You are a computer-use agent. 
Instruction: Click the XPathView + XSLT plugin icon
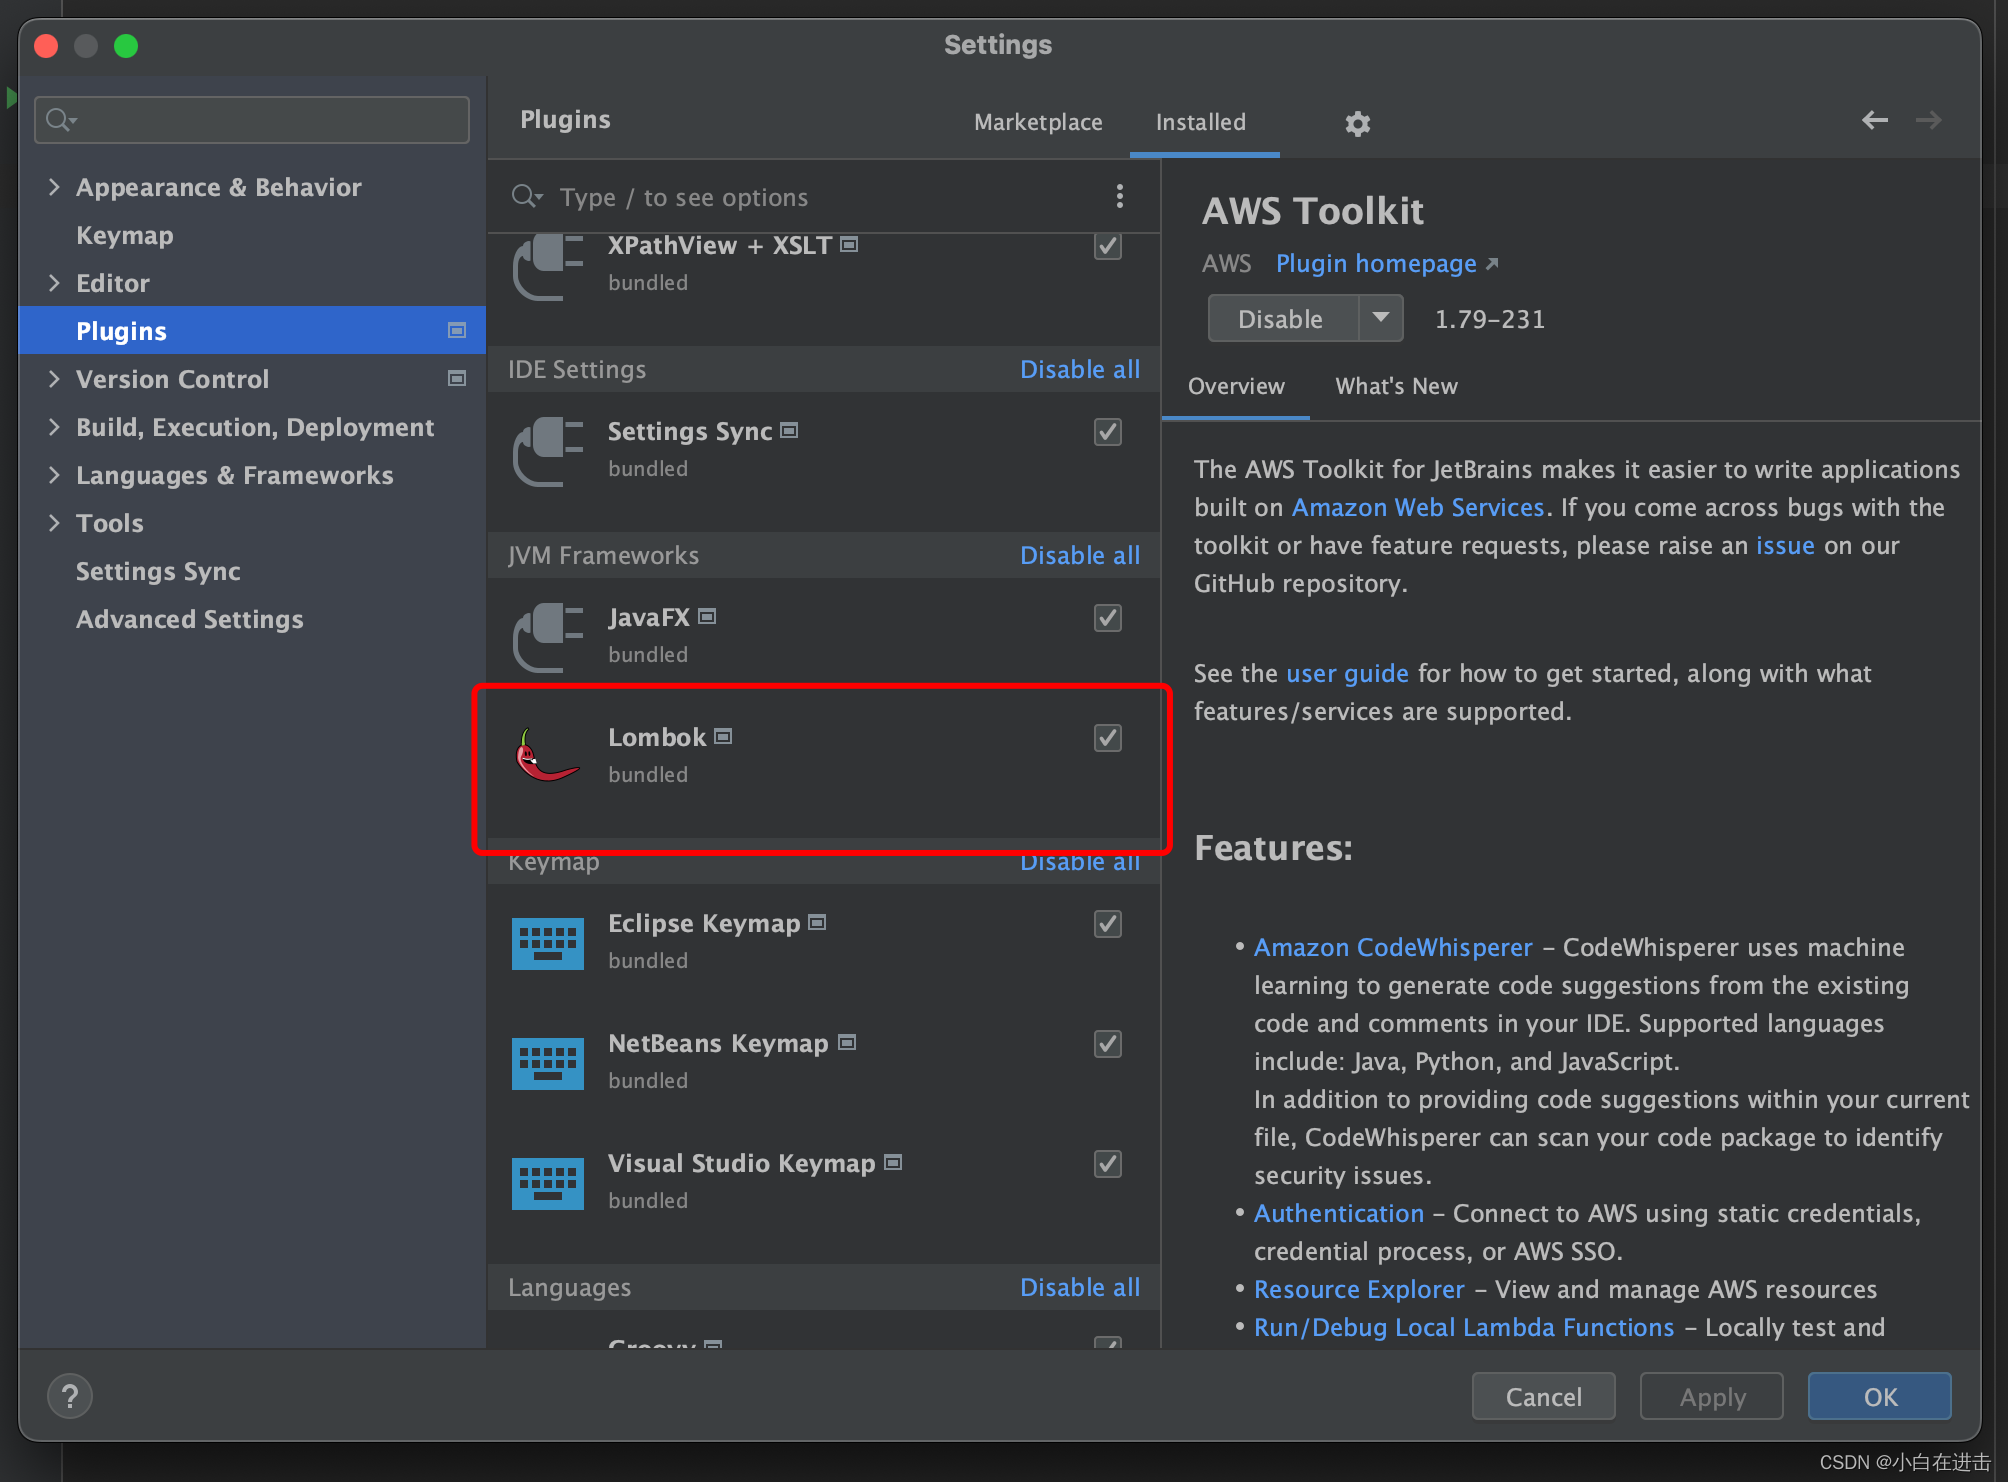(548, 266)
